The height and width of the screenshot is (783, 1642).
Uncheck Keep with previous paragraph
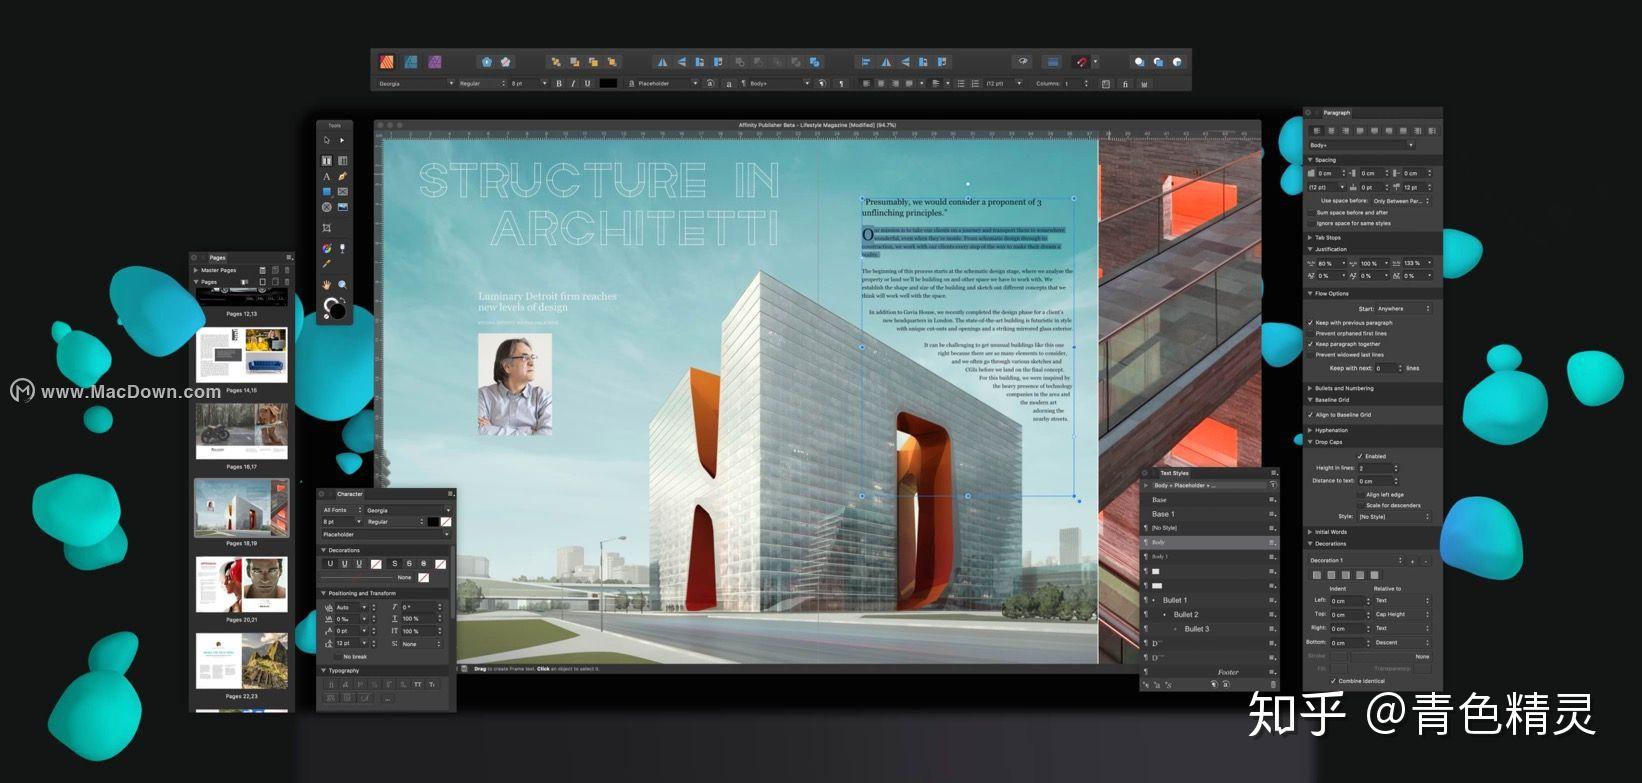[1311, 323]
